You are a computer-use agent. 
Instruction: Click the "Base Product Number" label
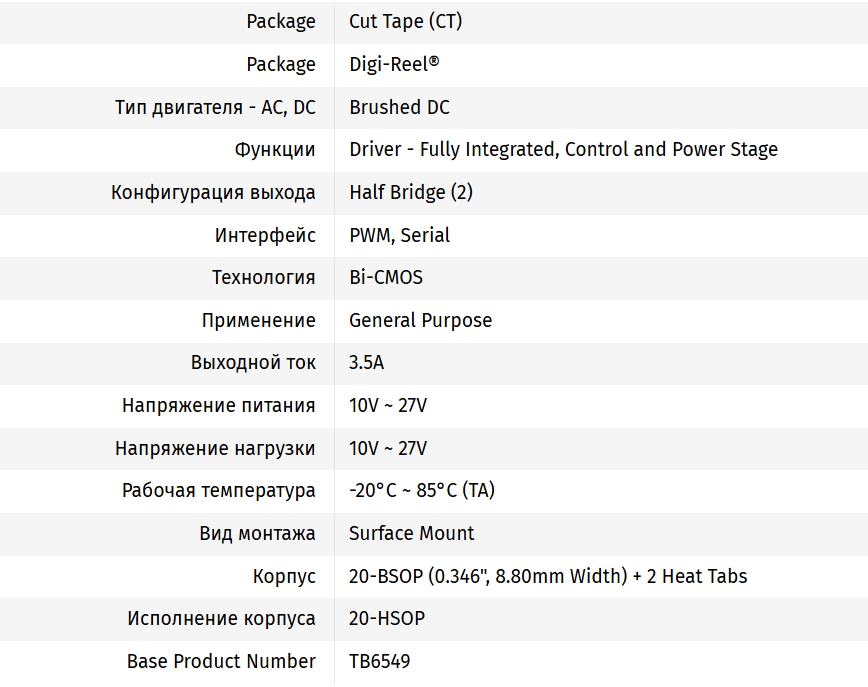221,661
